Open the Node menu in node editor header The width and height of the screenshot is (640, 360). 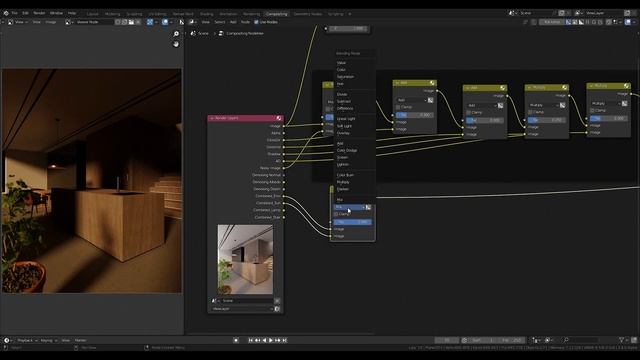tap(245, 22)
